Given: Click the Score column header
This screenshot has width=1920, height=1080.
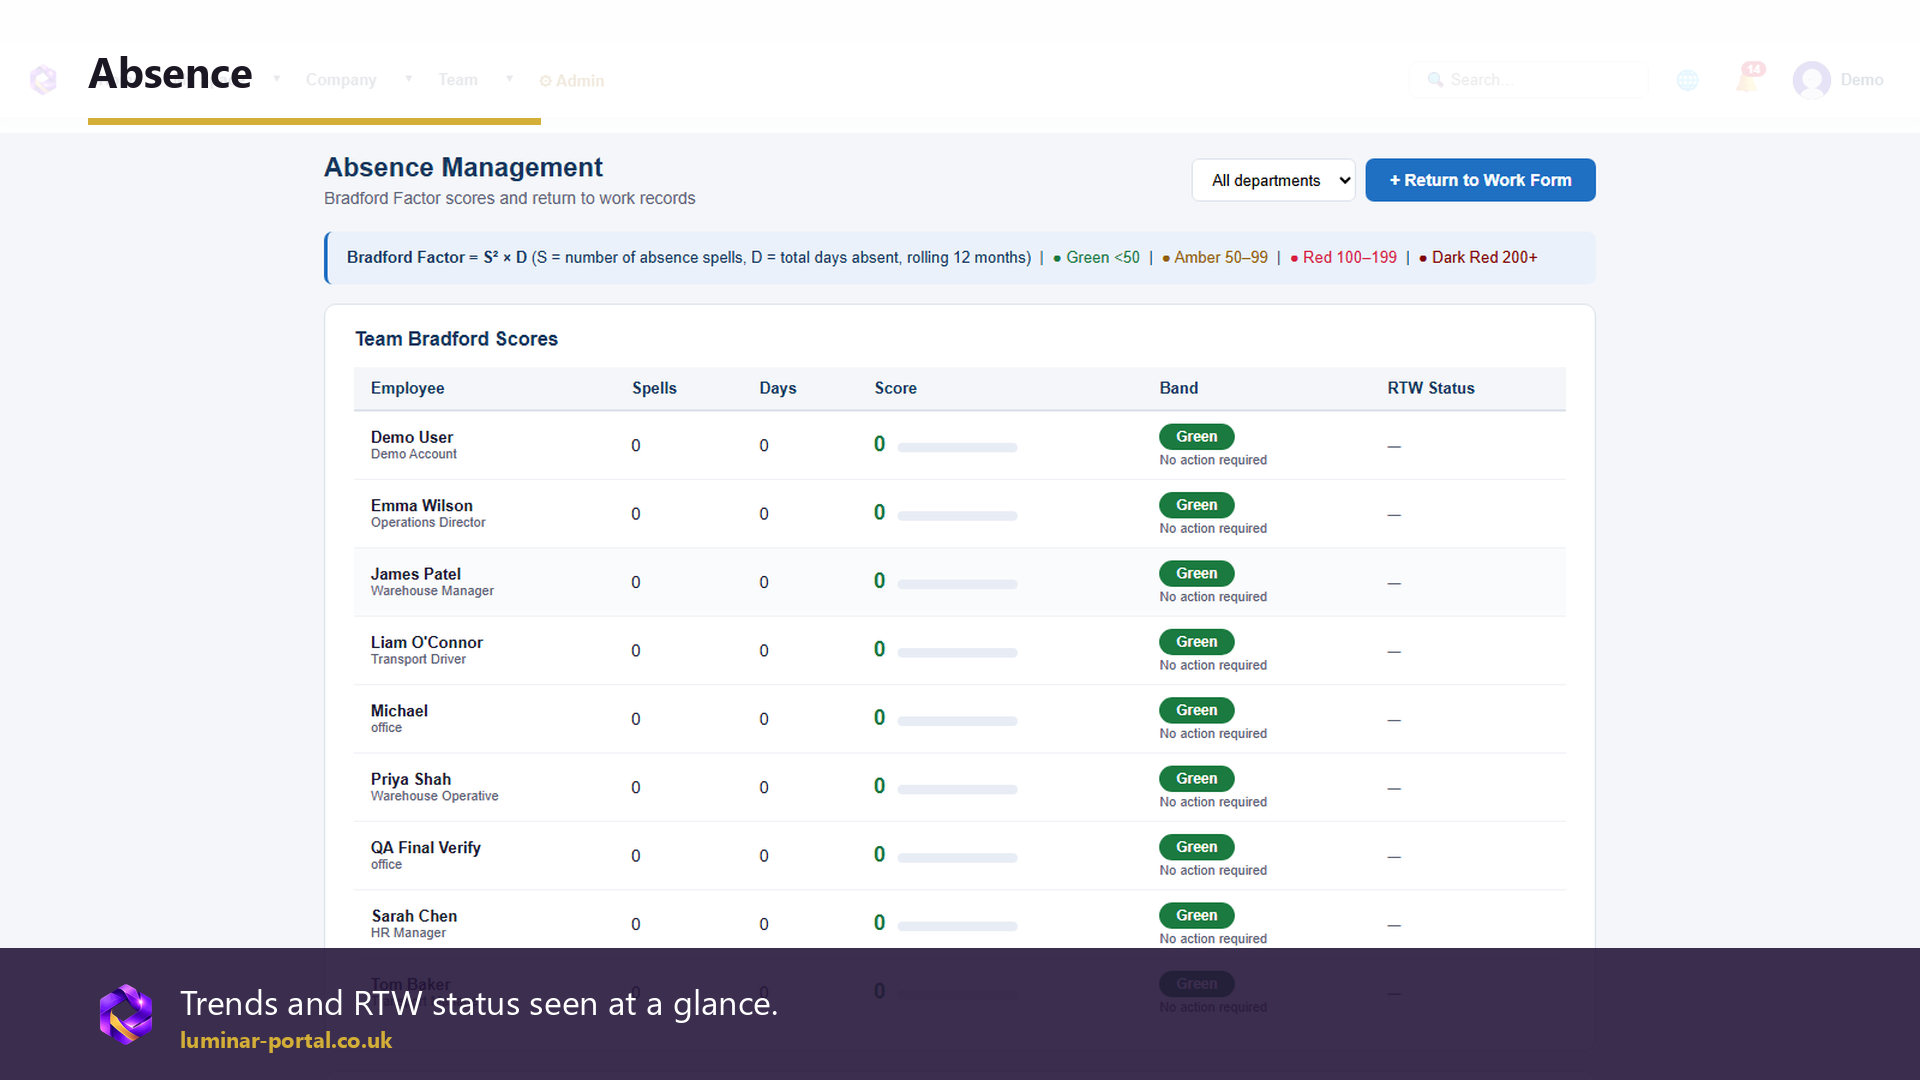Looking at the screenshot, I should tap(896, 388).
